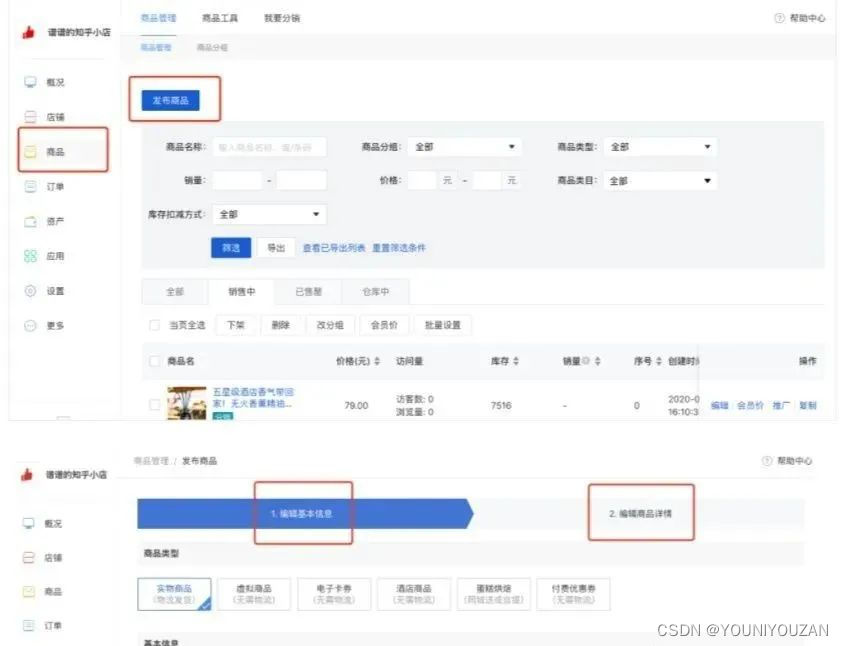Click the blue 筛选 button
Screen dimensions: 843x646
(231, 248)
